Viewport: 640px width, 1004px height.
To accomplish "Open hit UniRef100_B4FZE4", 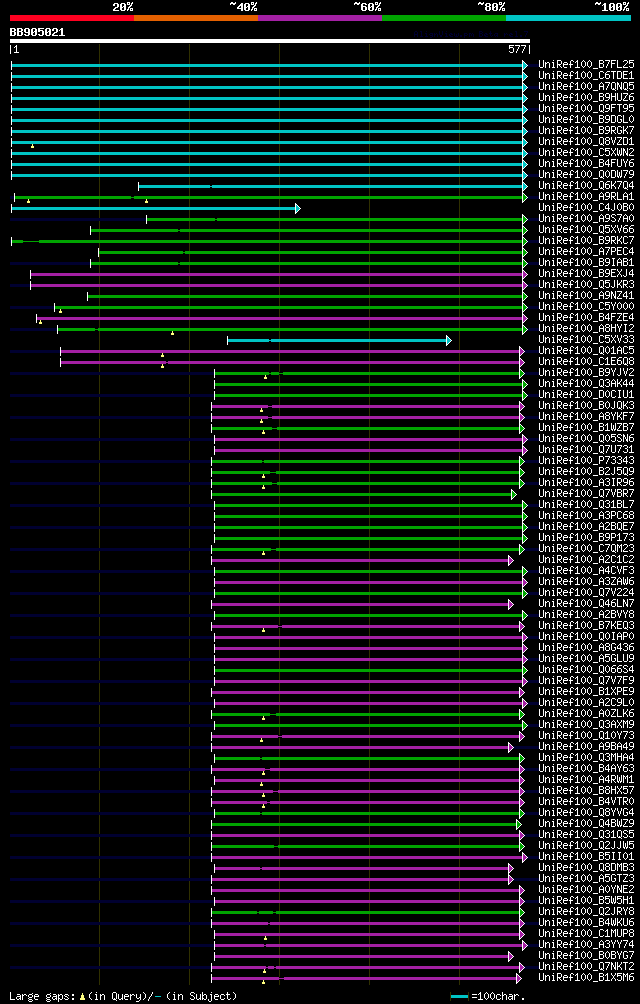I will pos(586,318).
